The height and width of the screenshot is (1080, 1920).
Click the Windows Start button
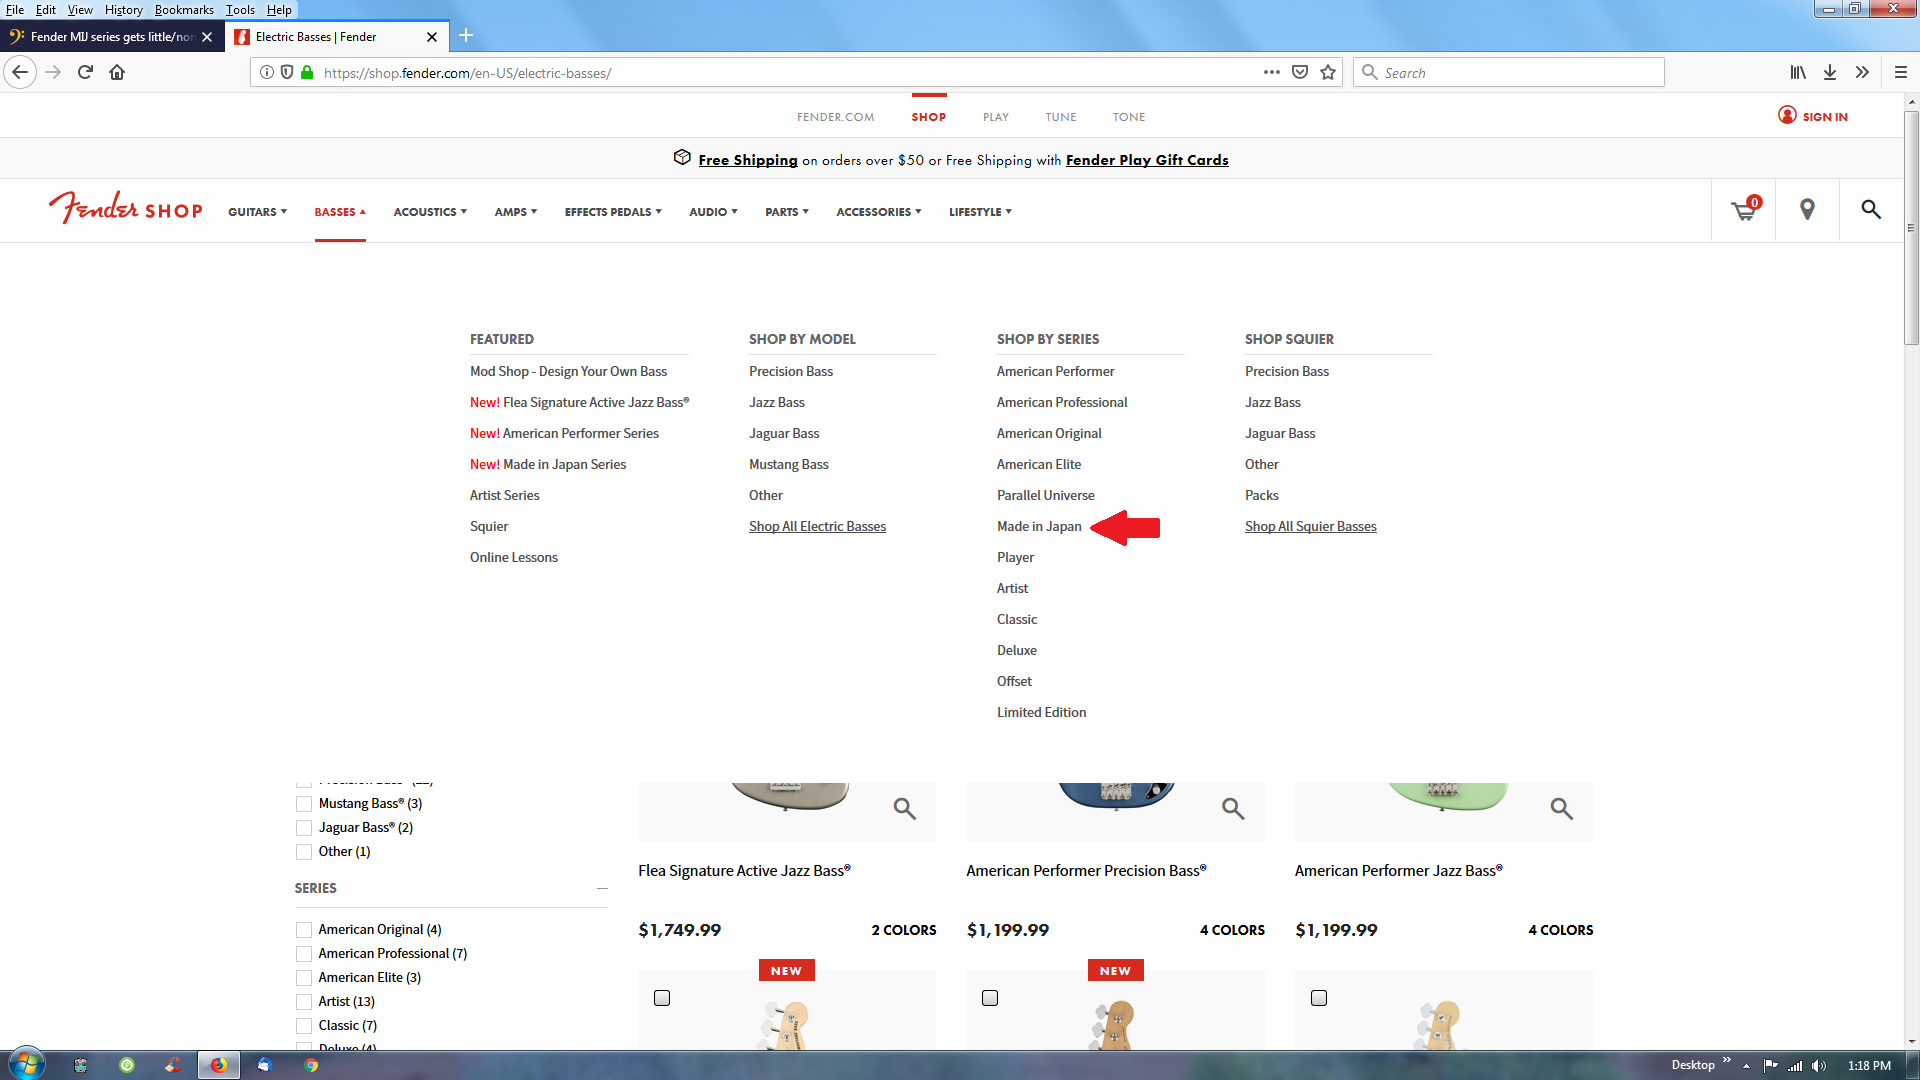tap(26, 1064)
